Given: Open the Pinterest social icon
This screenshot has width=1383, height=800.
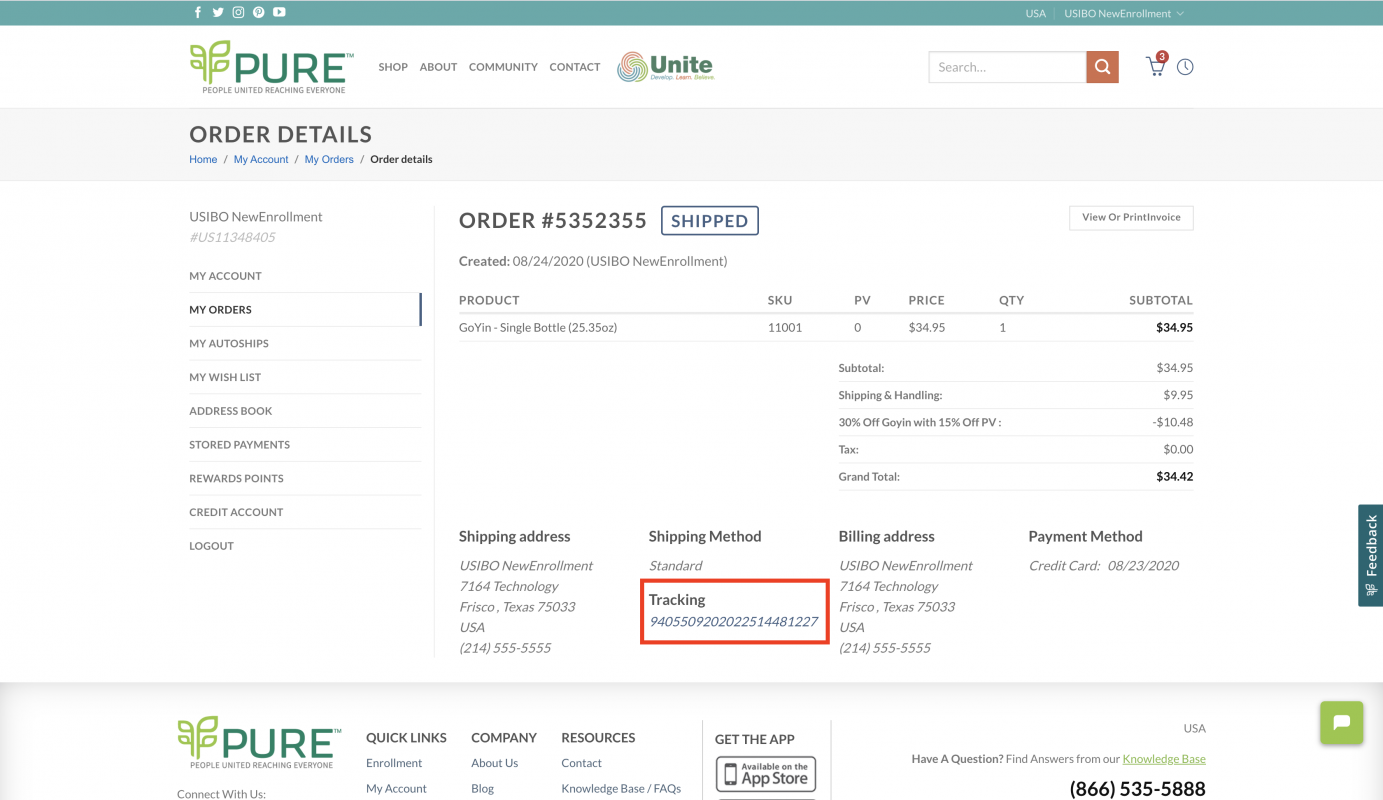Looking at the screenshot, I should pyautogui.click(x=258, y=13).
